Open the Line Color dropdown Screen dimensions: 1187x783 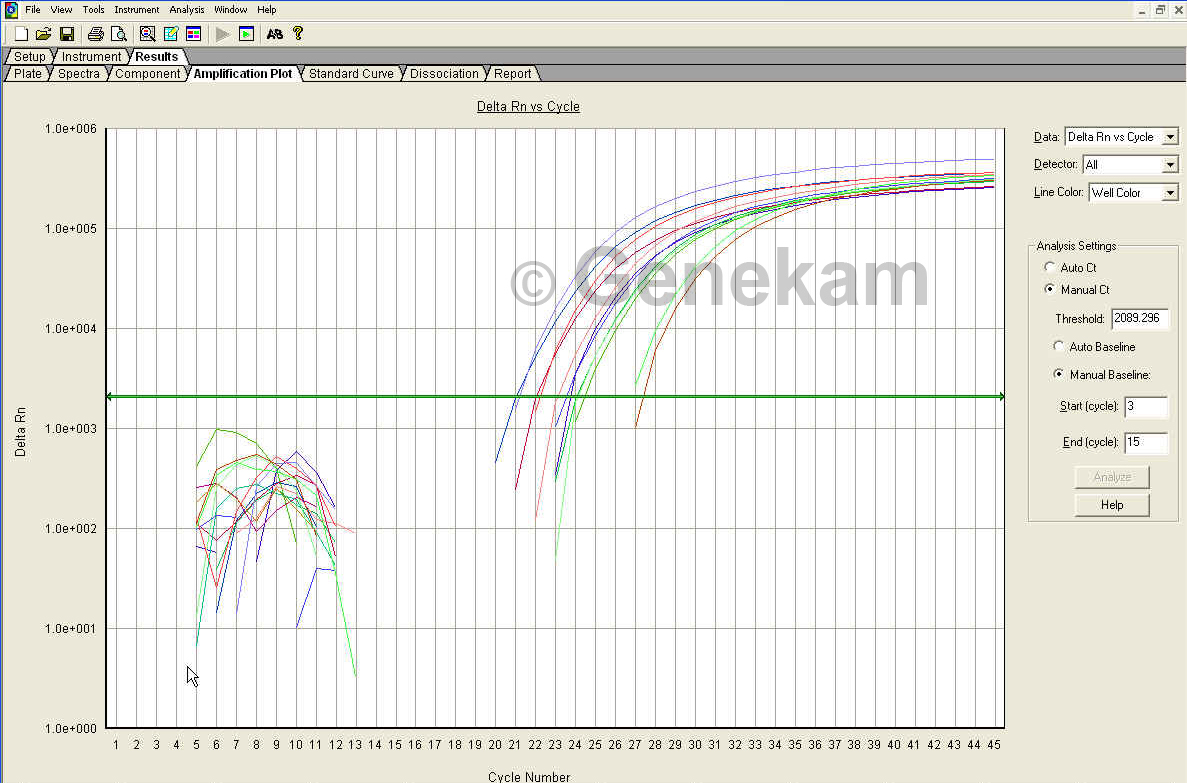[x=1170, y=192]
